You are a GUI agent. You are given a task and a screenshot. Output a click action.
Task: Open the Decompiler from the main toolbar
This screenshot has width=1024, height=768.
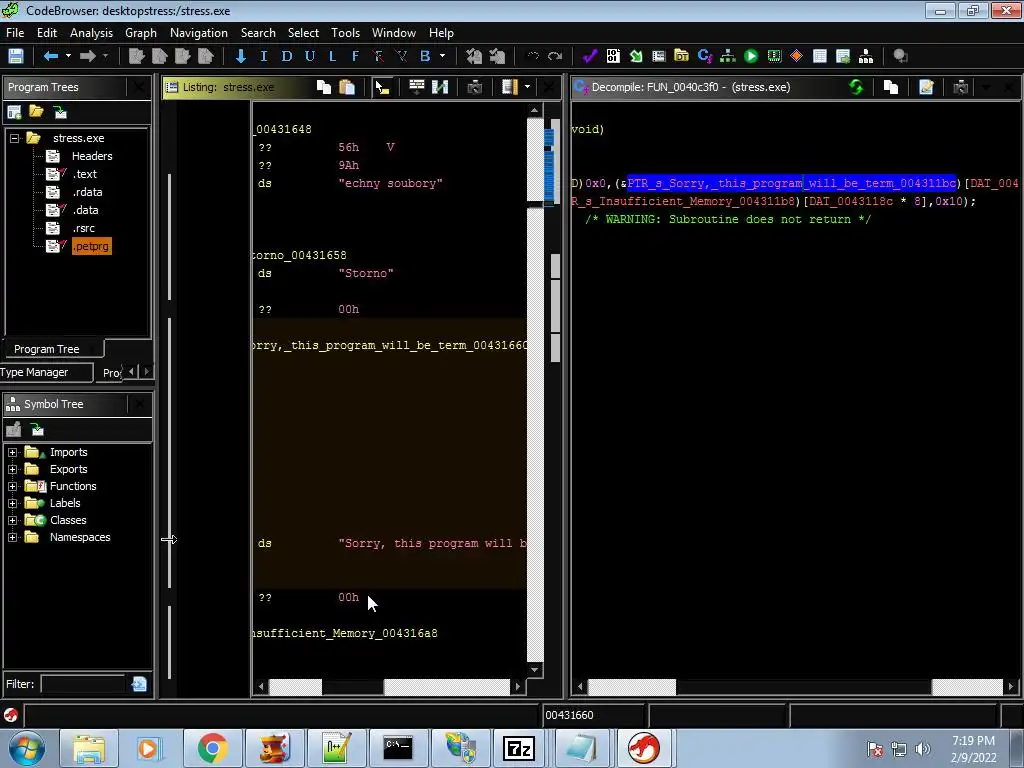tap(705, 56)
